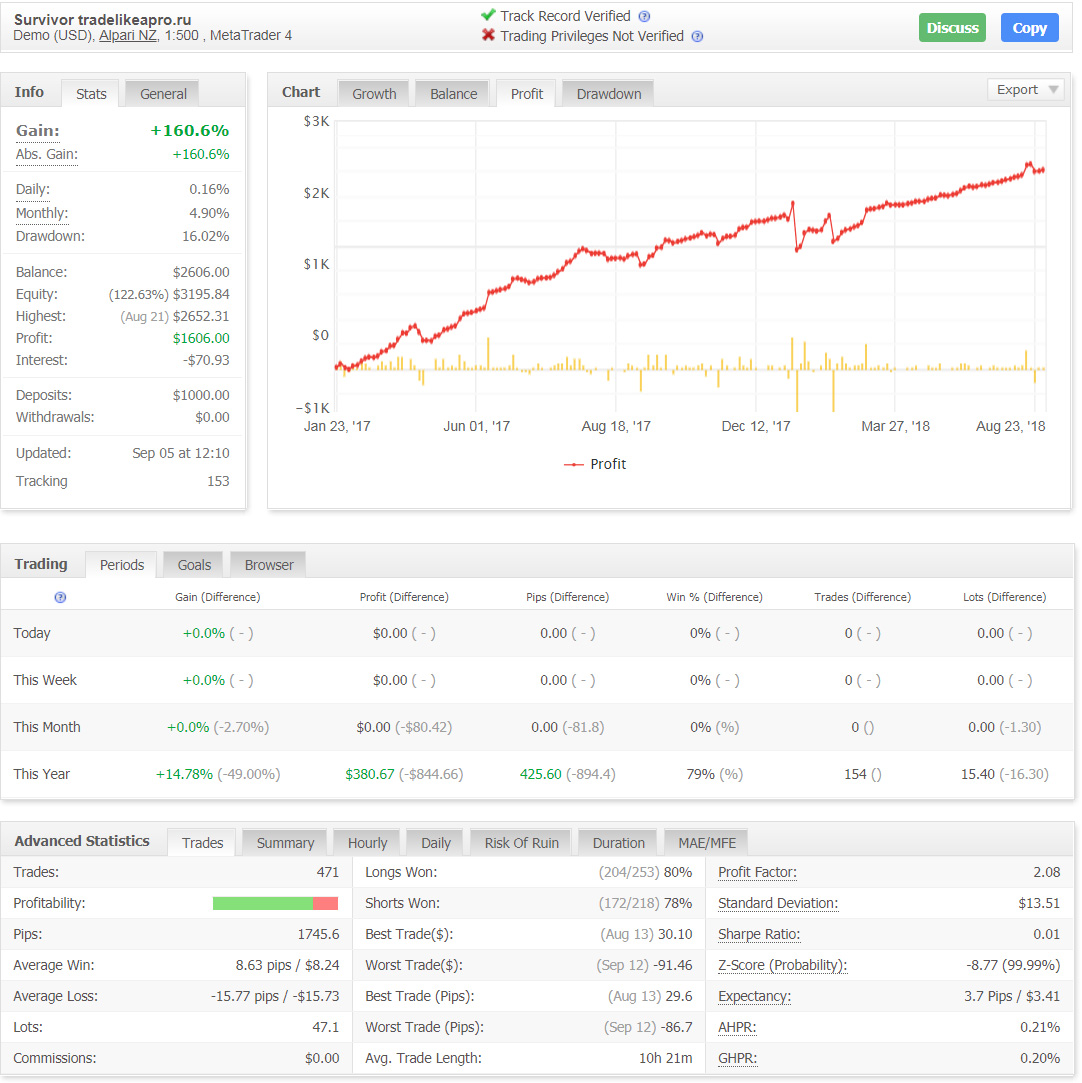1082x1083 pixels.
Task: Click the Lots (Difference) column header
Action: click(1005, 597)
